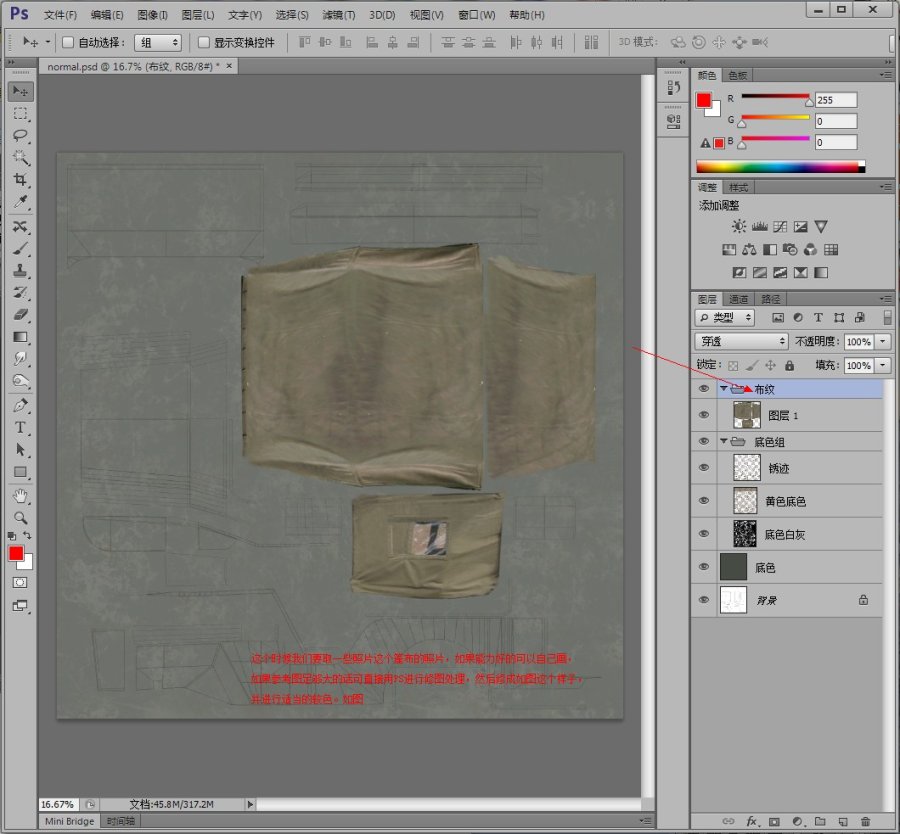The image size is (900, 834).
Task: Open the 不透明度 opacity dropdown arrow
Action: tap(883, 342)
